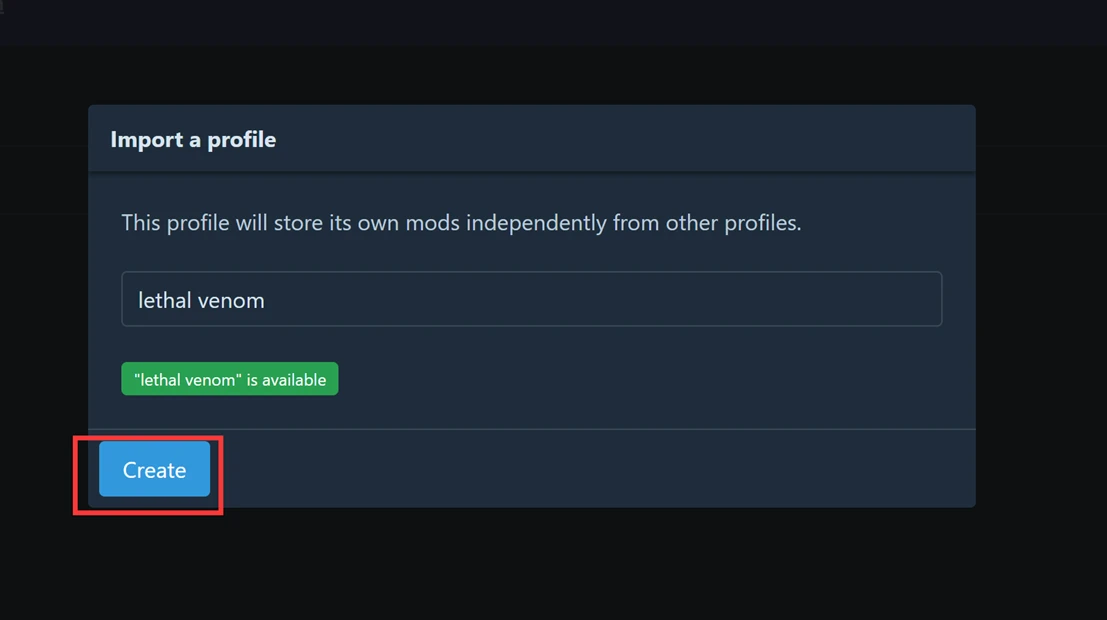The width and height of the screenshot is (1107, 620).
Task: Click the header bar right of the title
Action: pyautogui.click(x=650, y=139)
